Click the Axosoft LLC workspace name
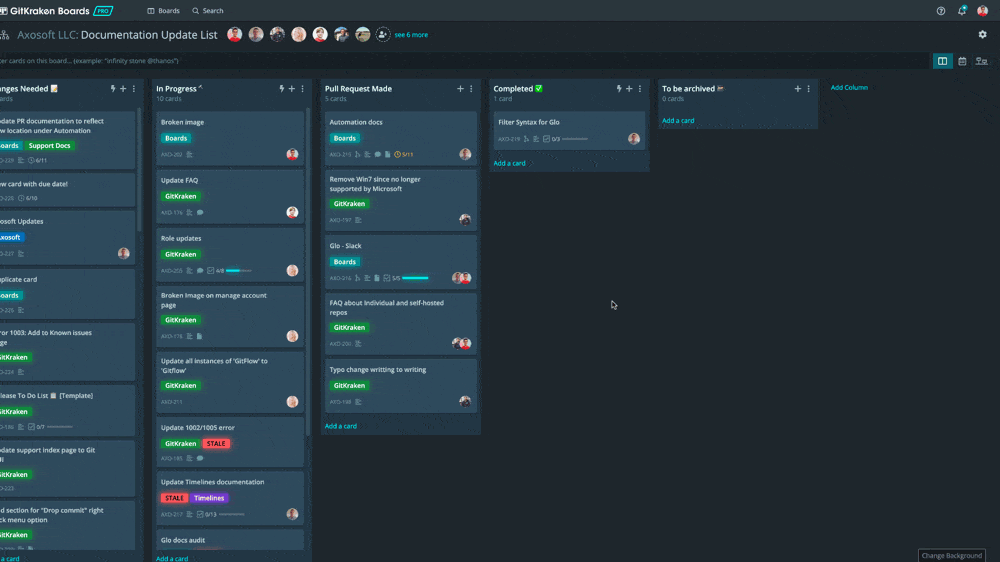This screenshot has height=562, width=1000. point(47,35)
